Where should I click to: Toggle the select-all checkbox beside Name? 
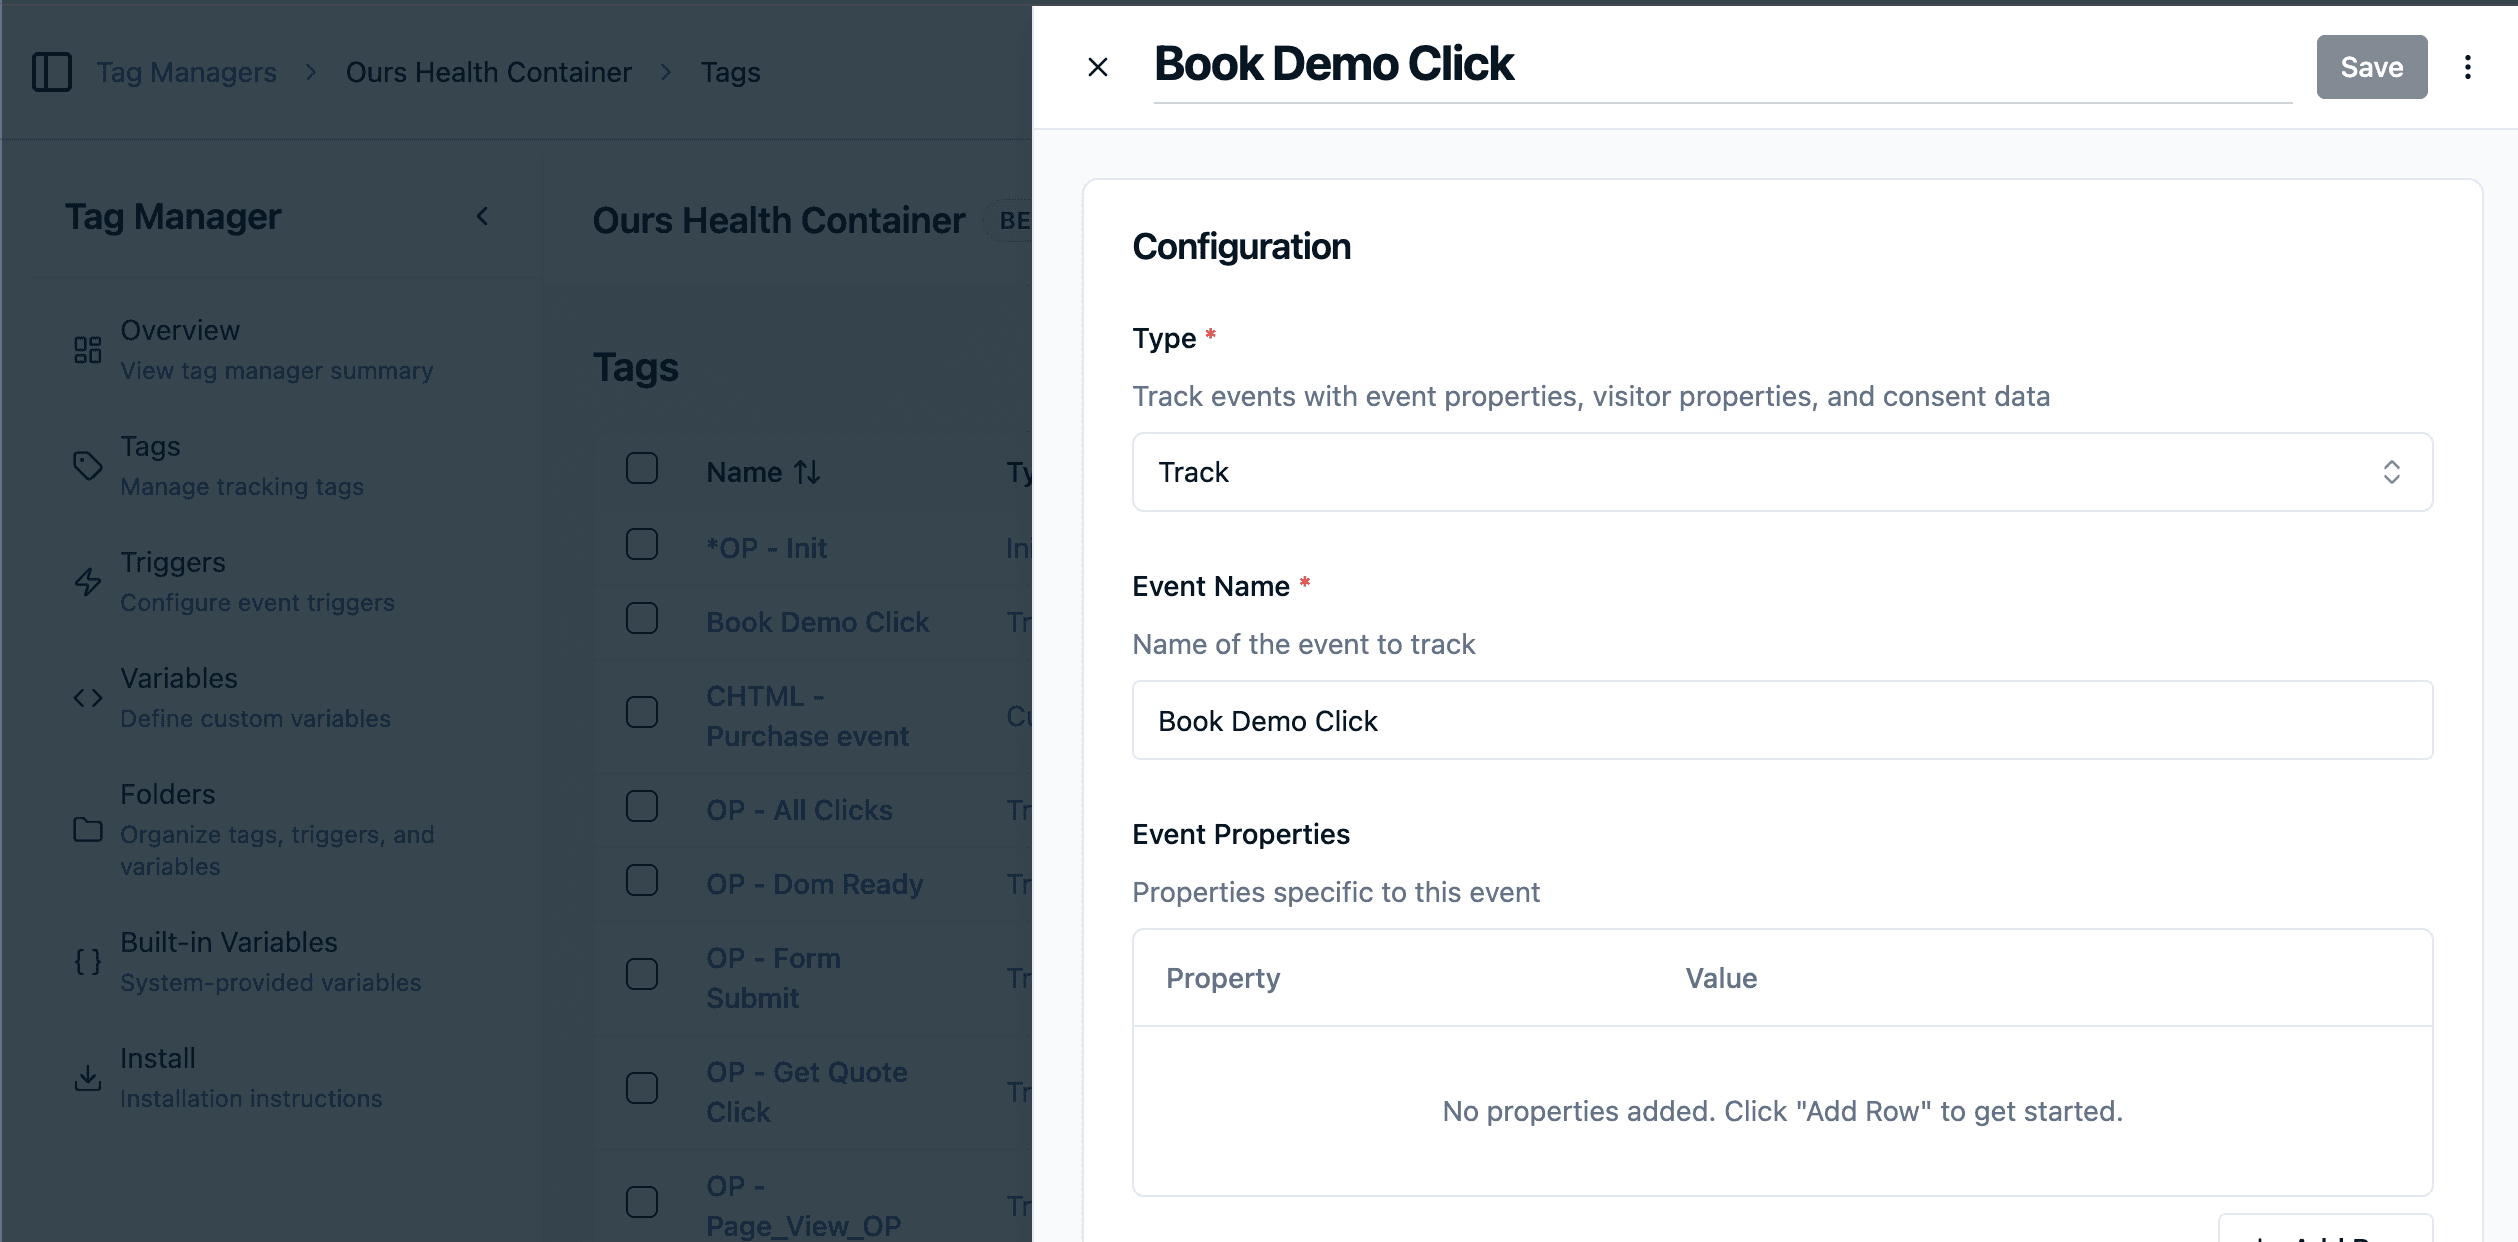pyautogui.click(x=642, y=469)
